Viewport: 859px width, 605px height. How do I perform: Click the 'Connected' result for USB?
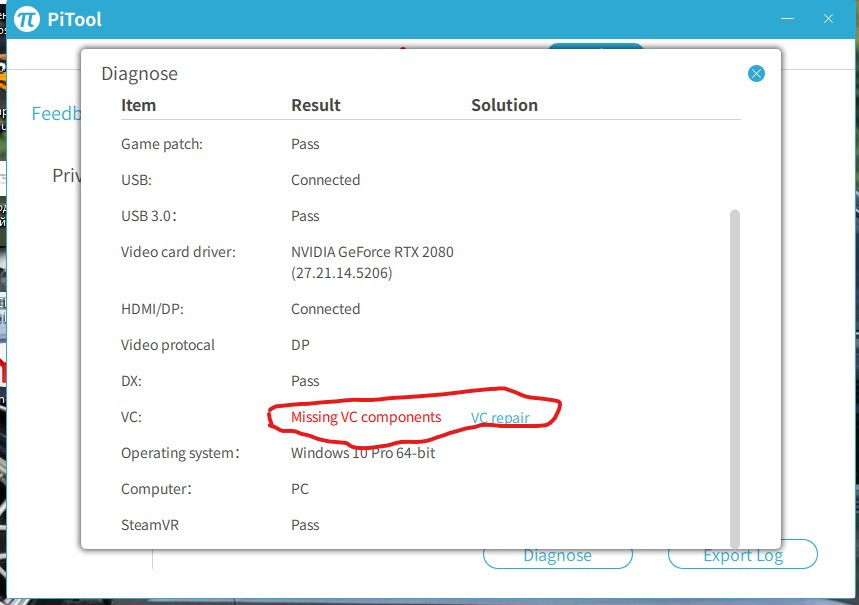point(325,180)
